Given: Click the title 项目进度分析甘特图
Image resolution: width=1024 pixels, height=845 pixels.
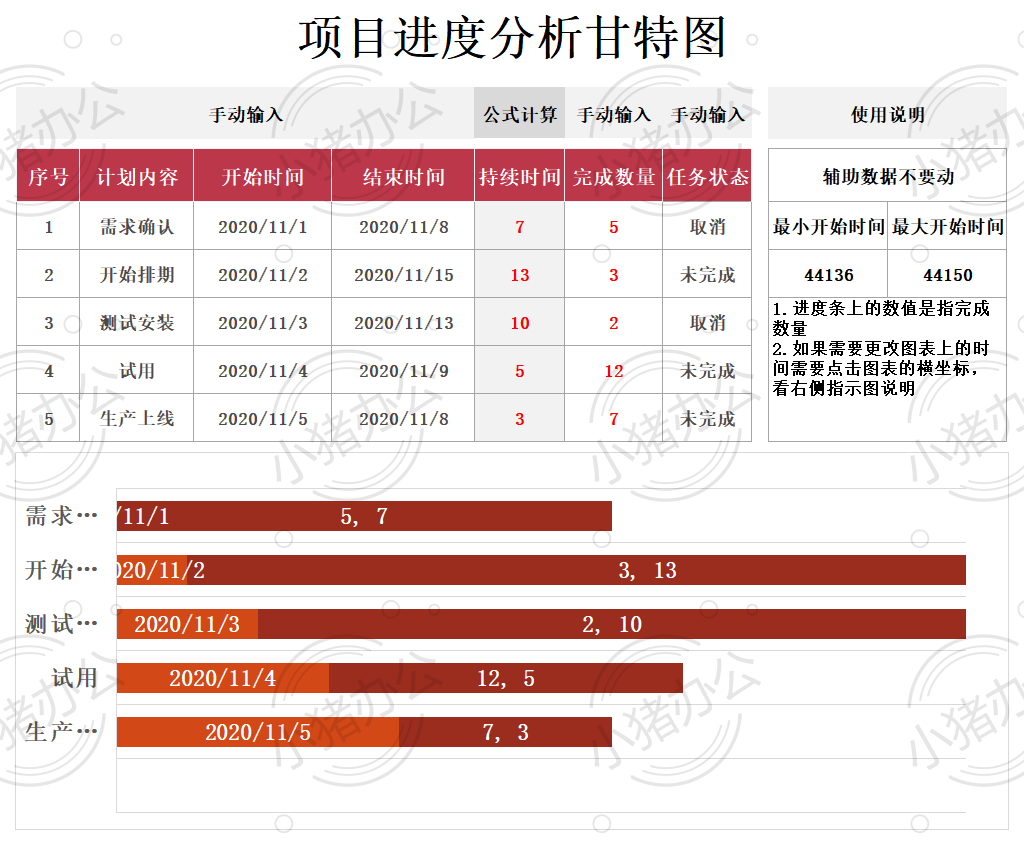Looking at the screenshot, I should [512, 39].
